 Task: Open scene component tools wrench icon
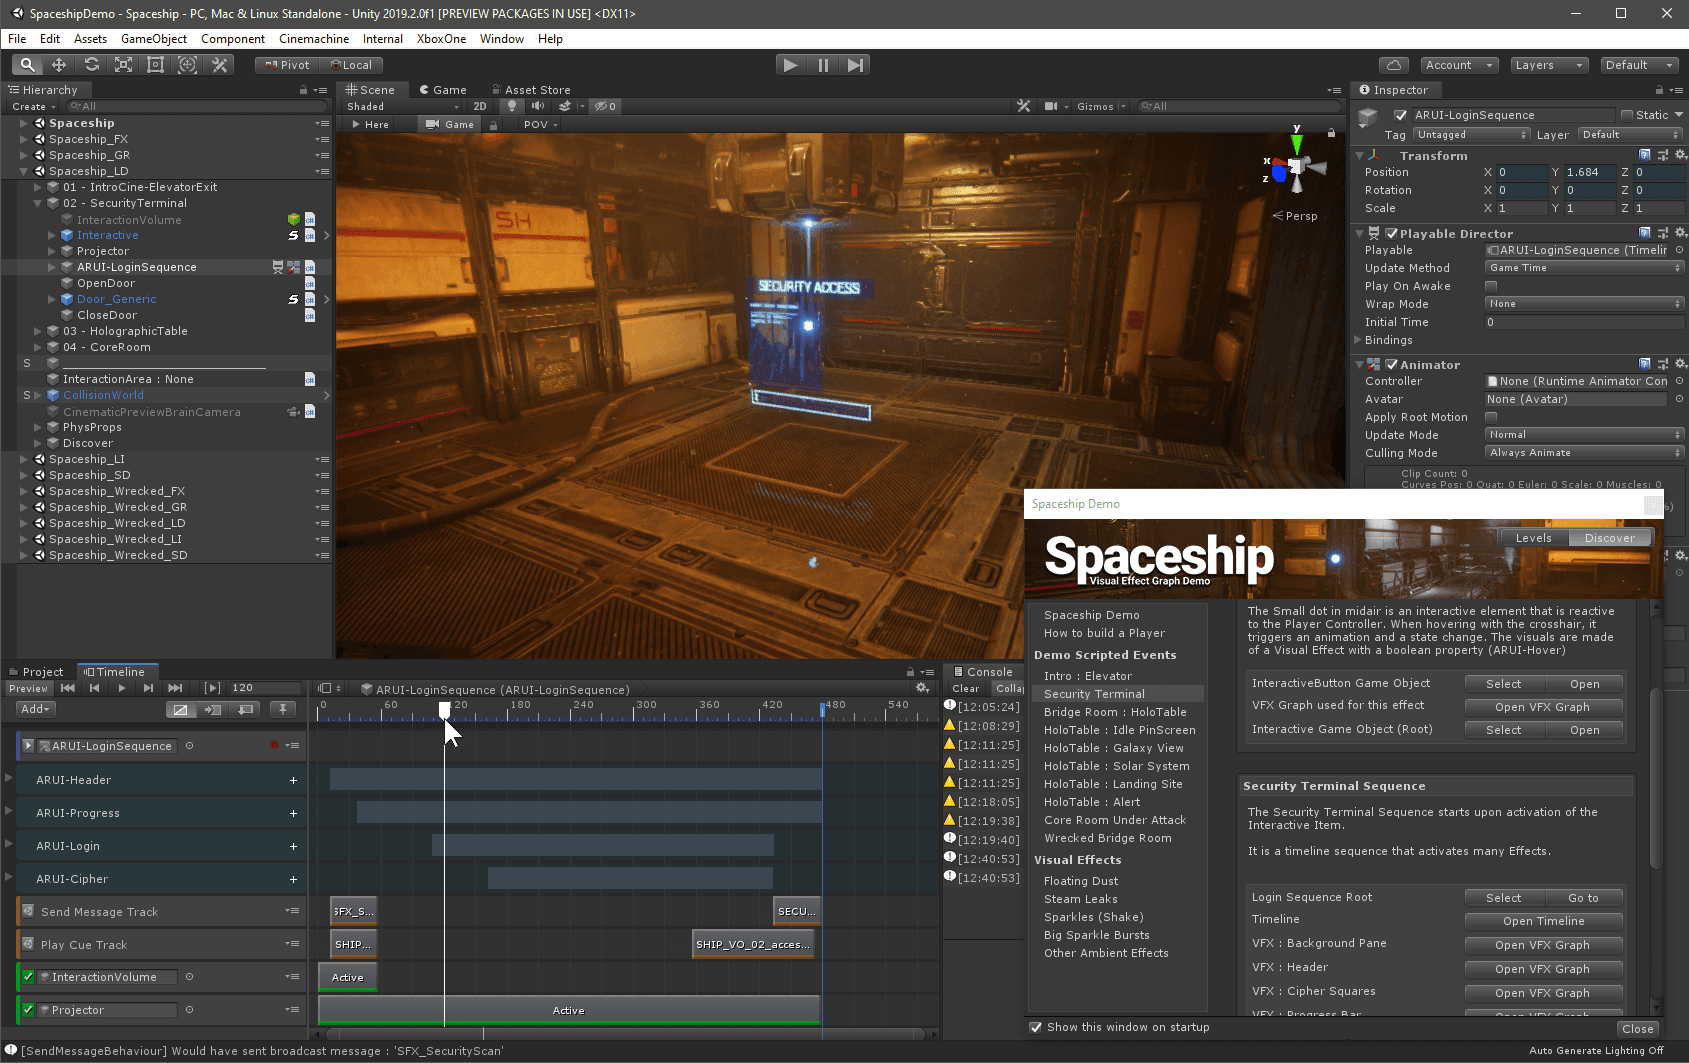[1023, 106]
